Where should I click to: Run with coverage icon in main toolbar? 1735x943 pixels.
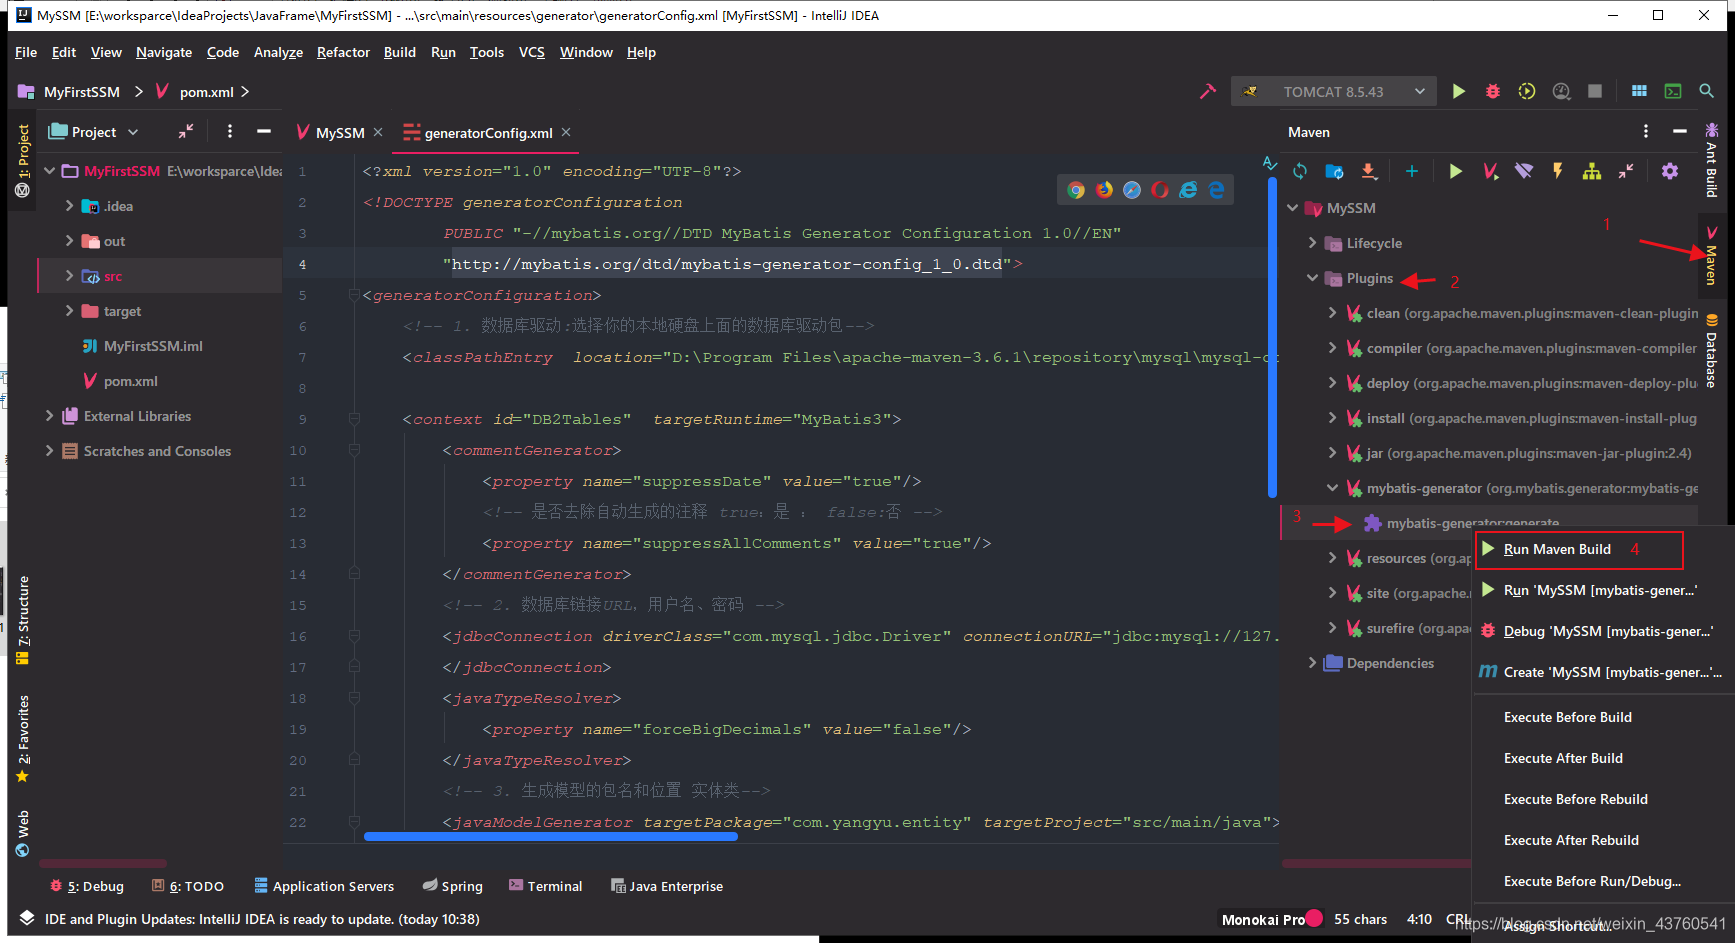[1527, 91]
